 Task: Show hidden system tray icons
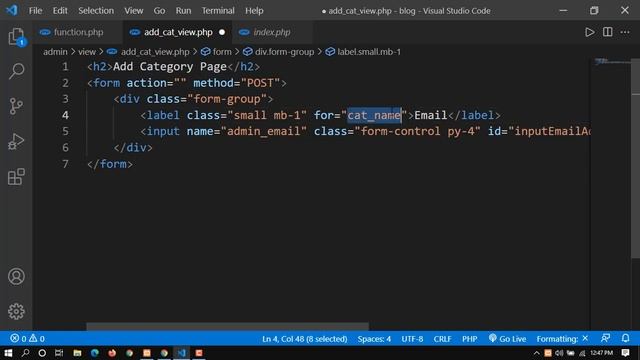click(537, 353)
